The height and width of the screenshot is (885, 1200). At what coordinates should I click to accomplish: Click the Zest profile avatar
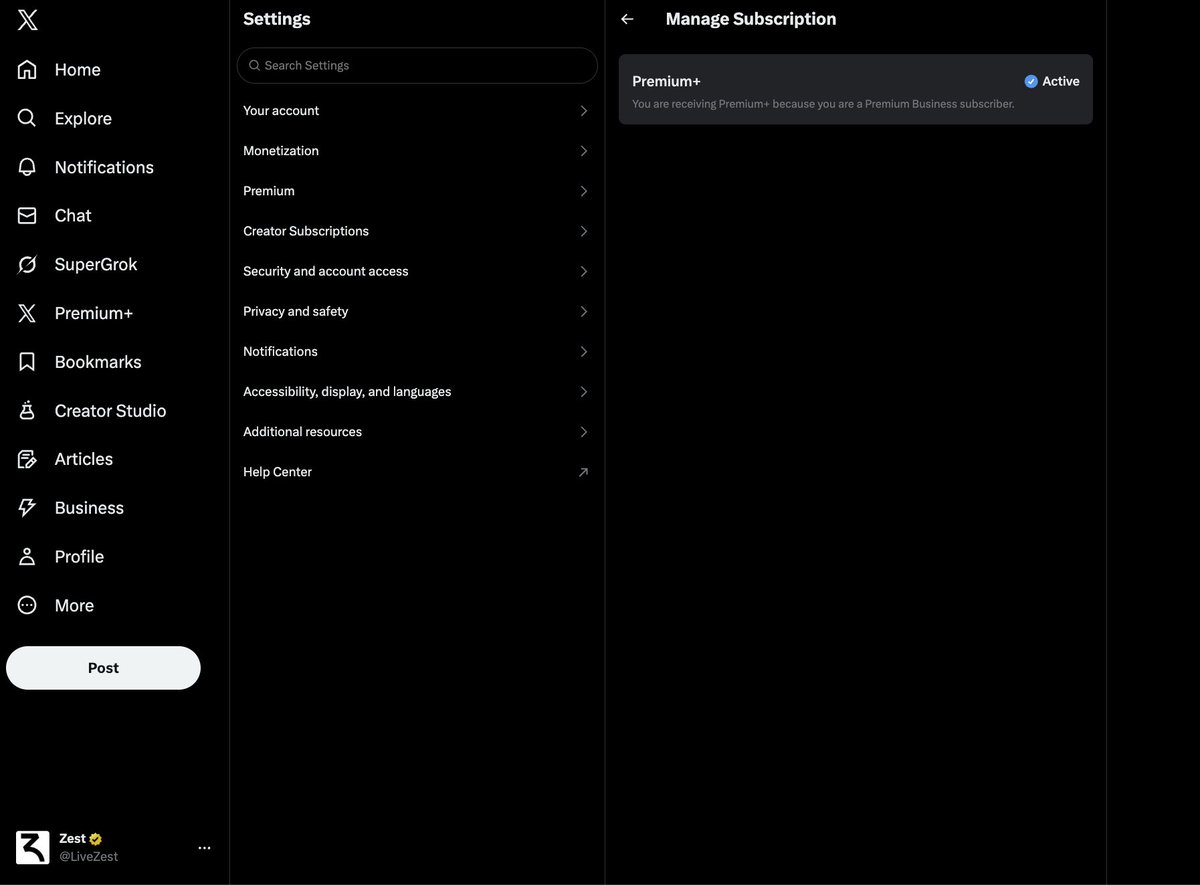33,847
